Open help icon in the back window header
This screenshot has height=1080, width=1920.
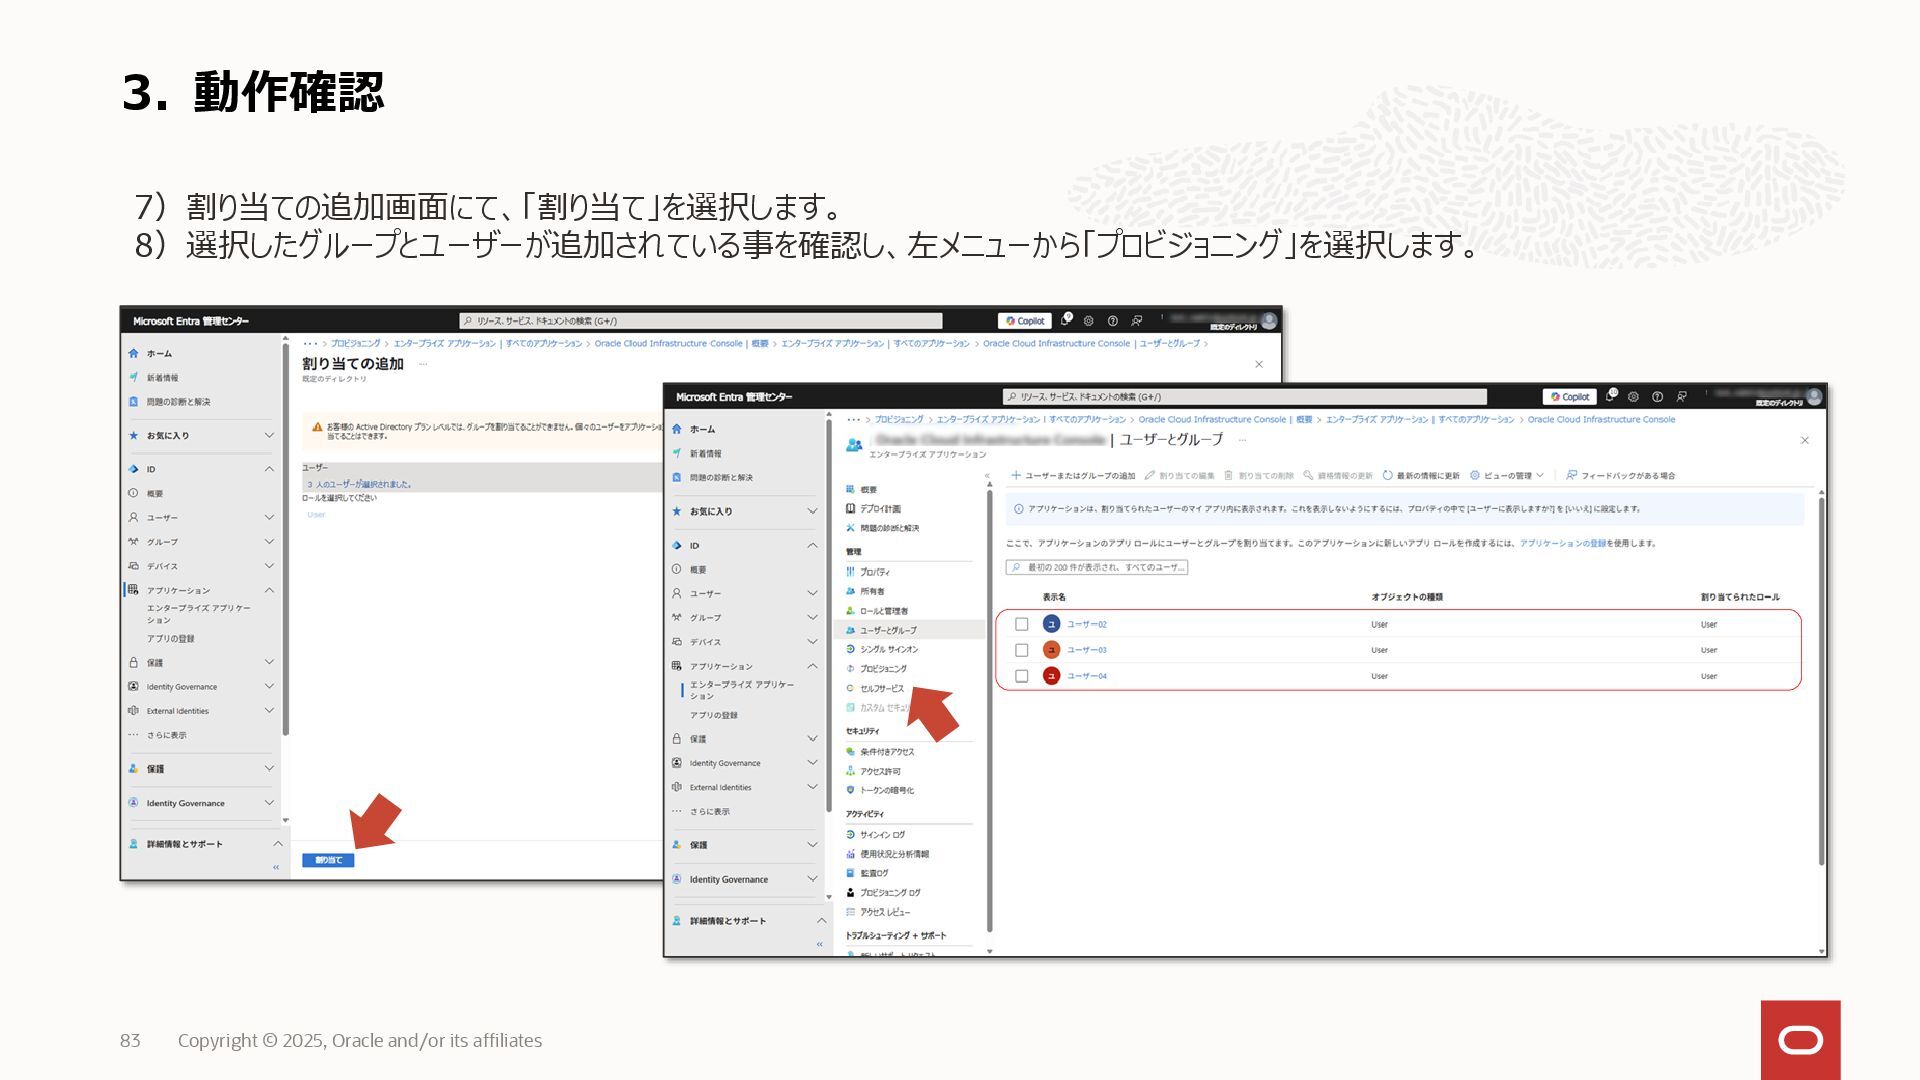tap(1112, 321)
